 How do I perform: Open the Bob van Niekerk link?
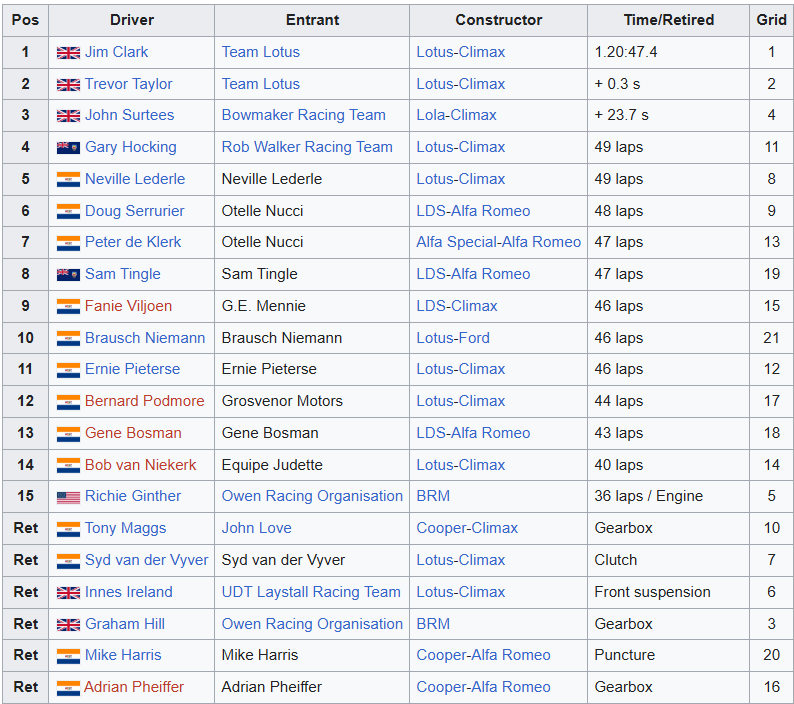(x=141, y=465)
